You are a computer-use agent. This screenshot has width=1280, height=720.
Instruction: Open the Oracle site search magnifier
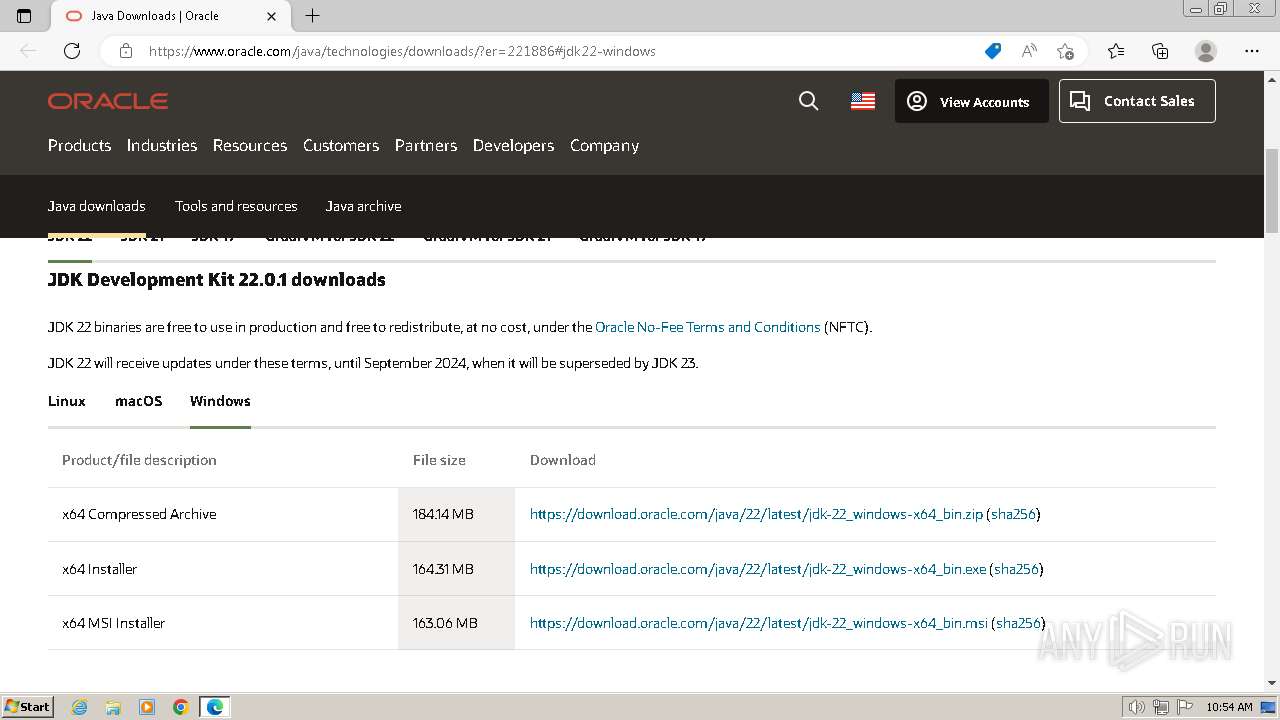point(809,101)
